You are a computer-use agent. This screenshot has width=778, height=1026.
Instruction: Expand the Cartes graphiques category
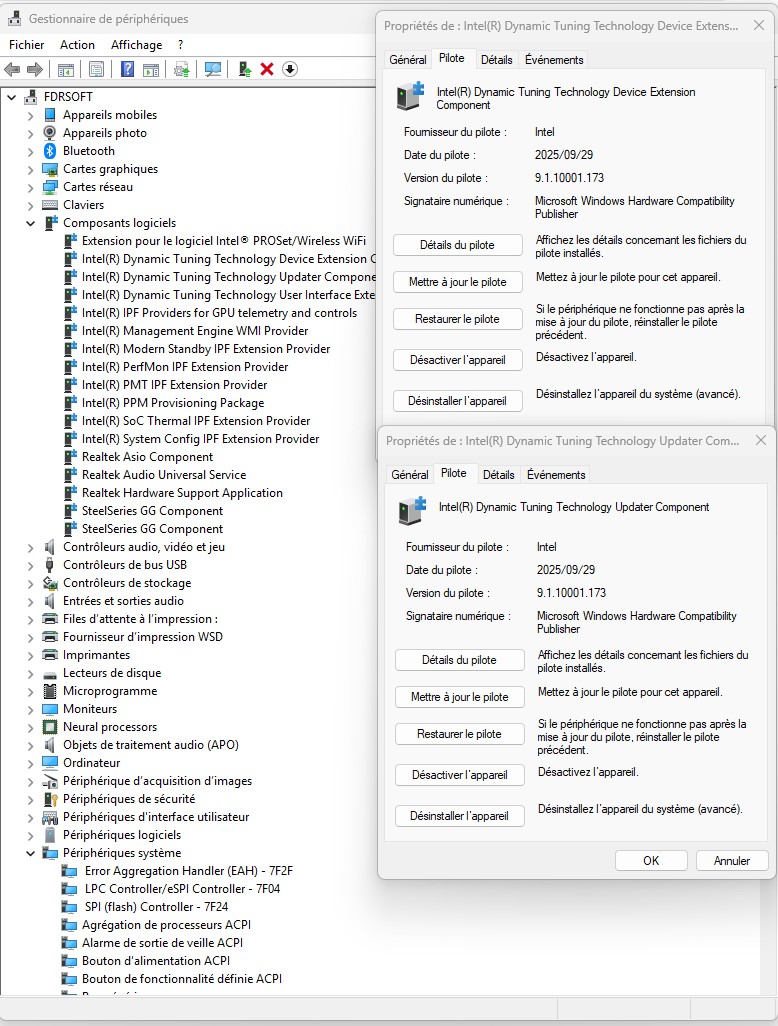coord(31,169)
